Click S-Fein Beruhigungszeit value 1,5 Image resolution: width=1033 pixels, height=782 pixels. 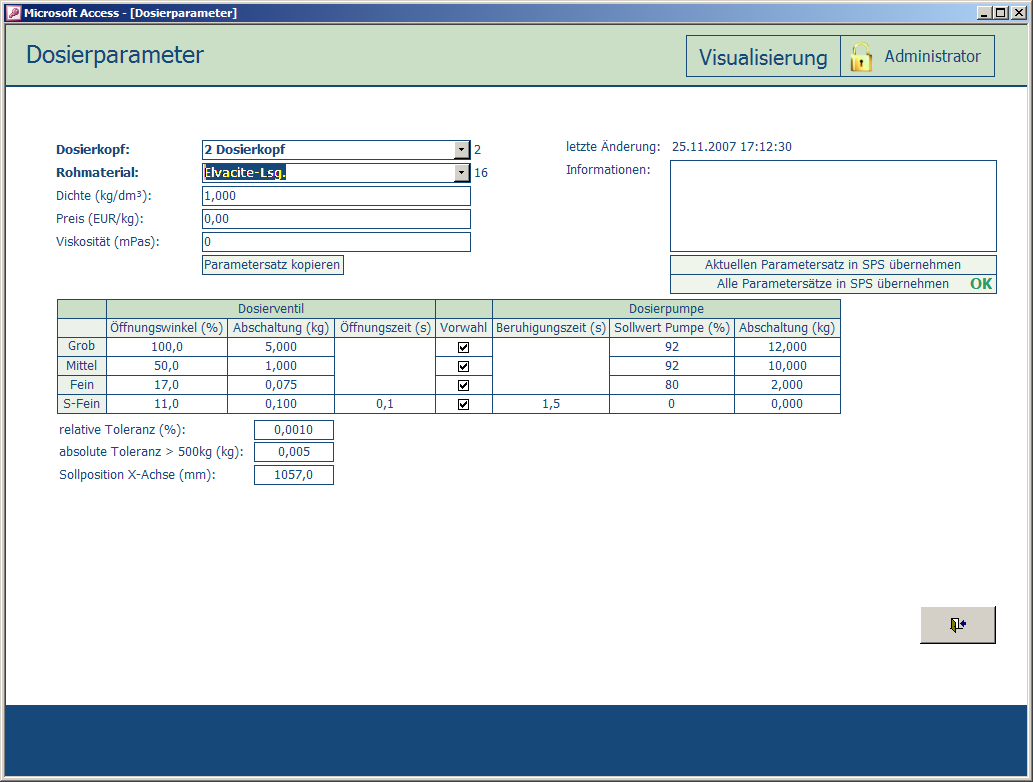551,405
